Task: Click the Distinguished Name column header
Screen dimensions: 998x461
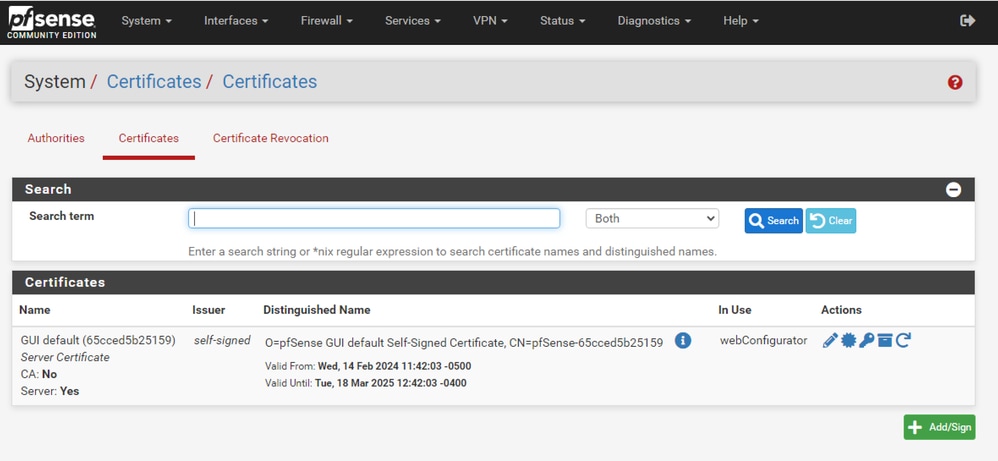Action: pos(317,310)
